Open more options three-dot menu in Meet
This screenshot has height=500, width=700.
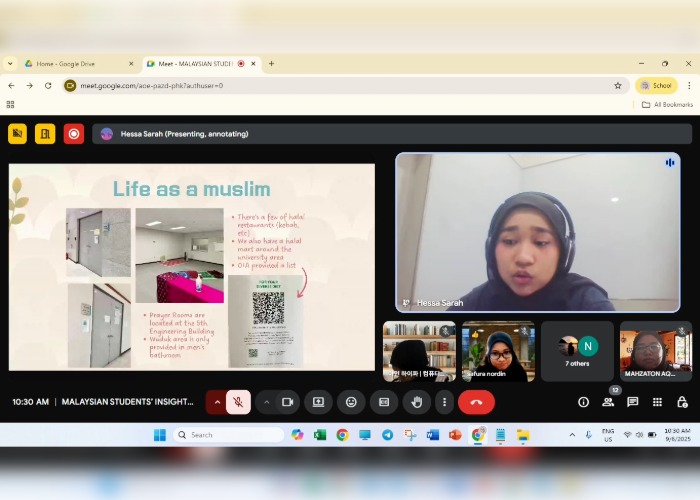[x=444, y=402]
